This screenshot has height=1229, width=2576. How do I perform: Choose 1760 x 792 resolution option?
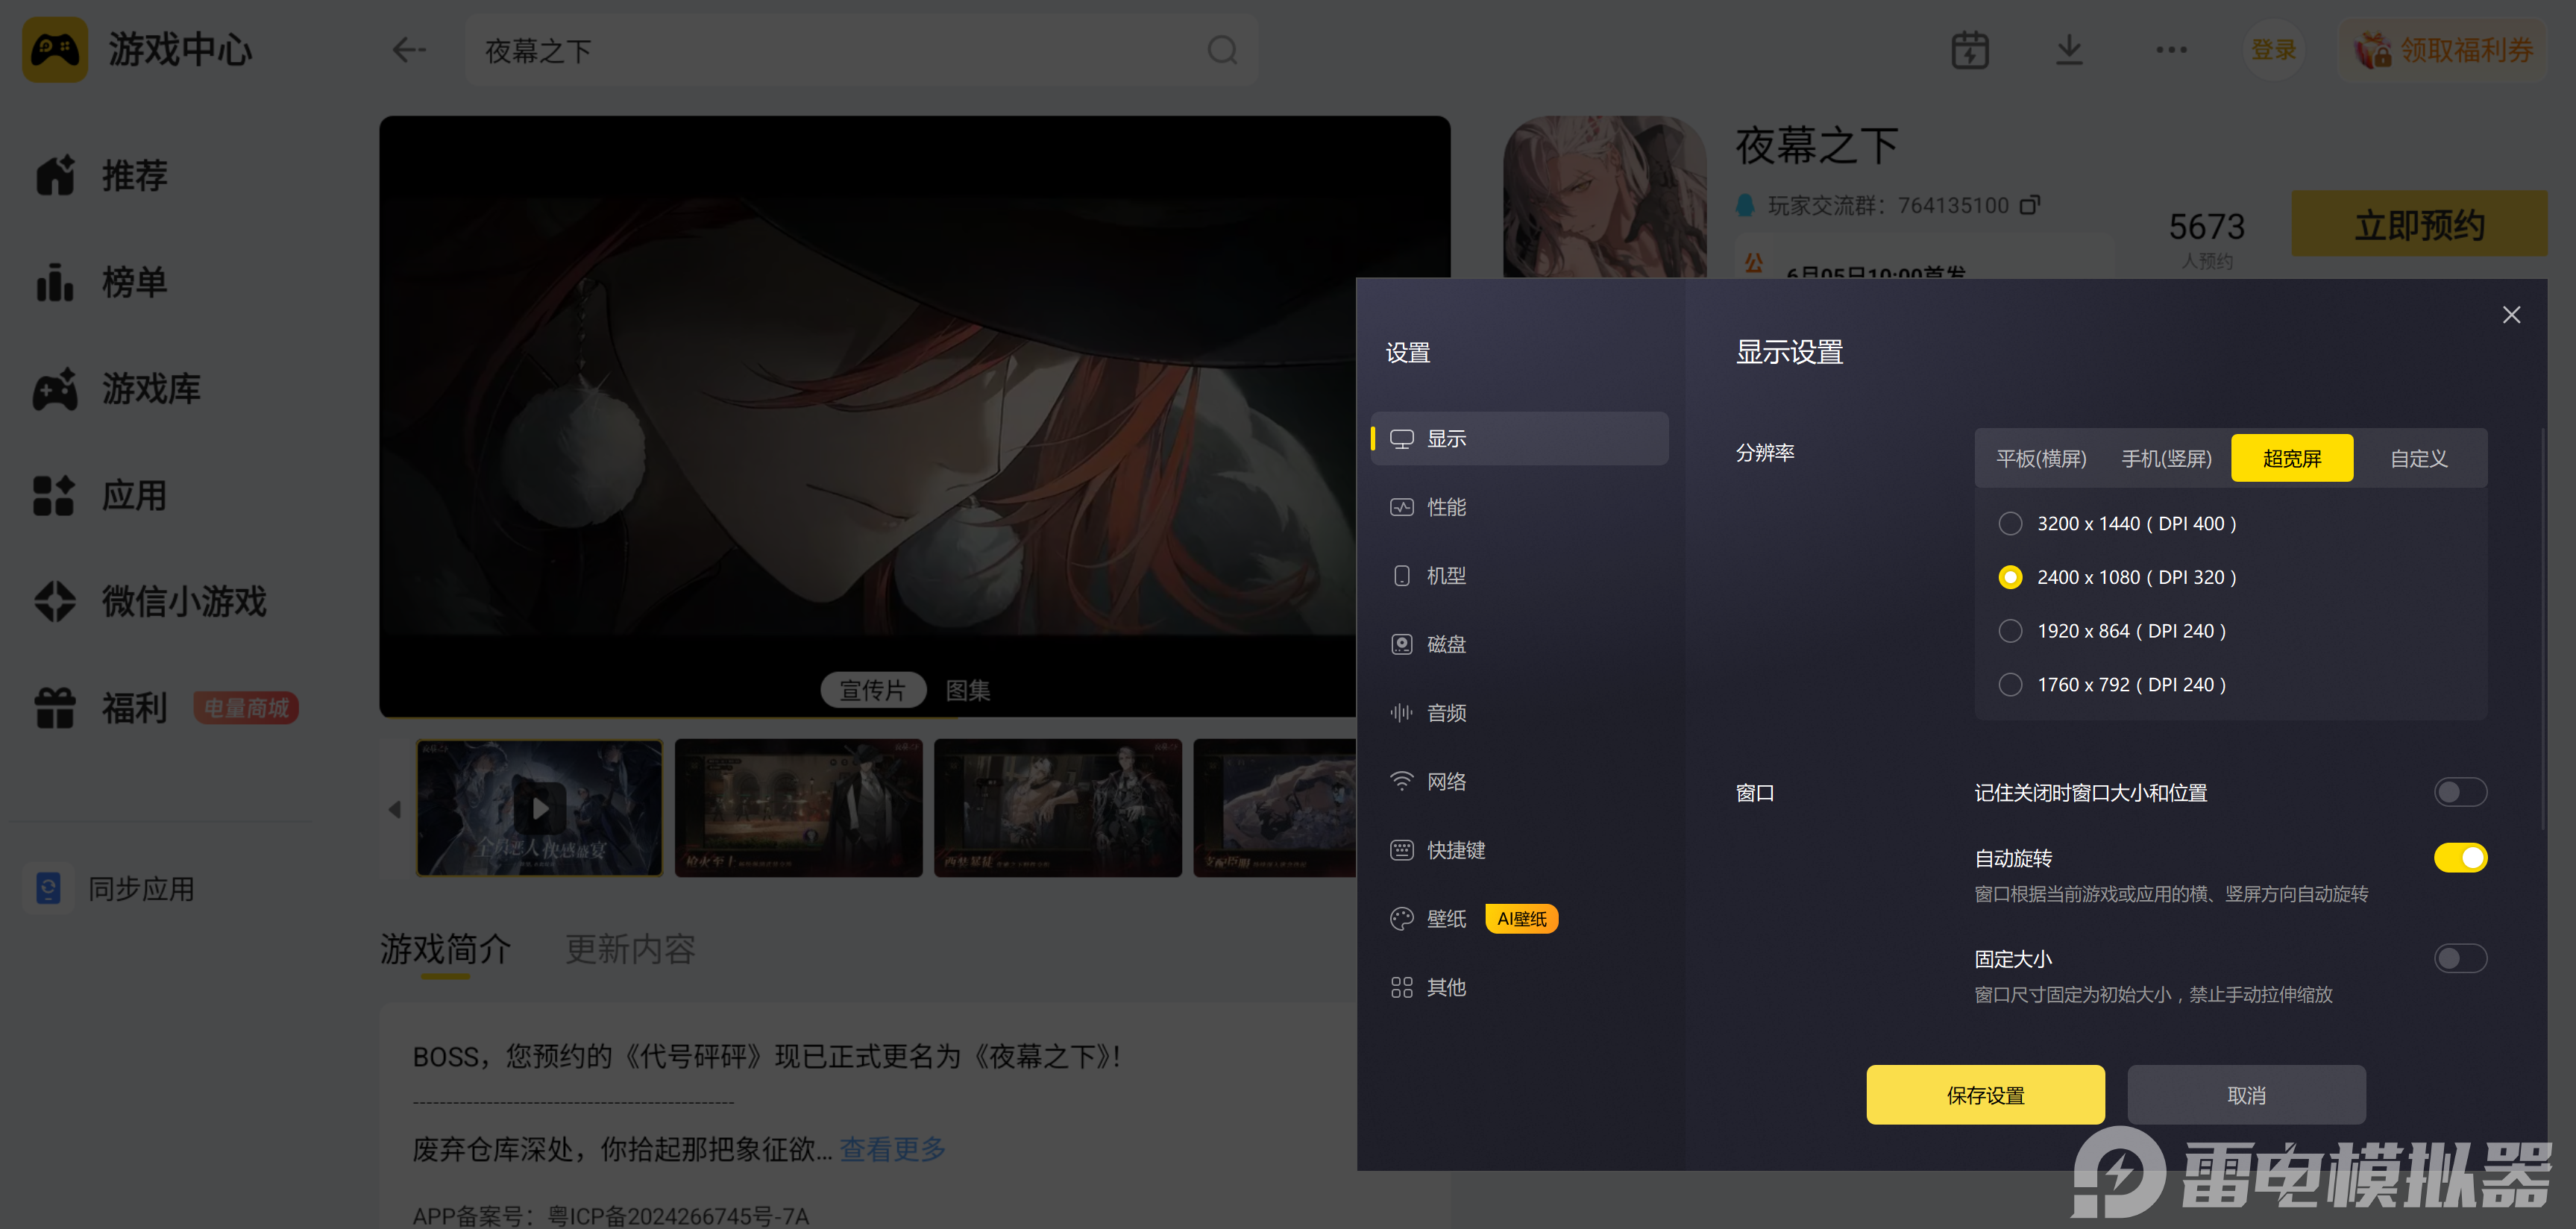pos(2111,685)
